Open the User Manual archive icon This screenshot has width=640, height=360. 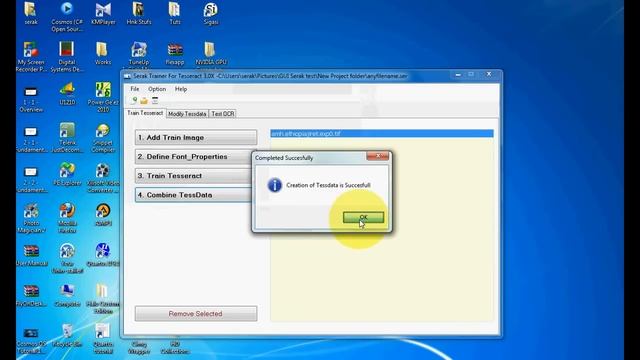[31, 255]
